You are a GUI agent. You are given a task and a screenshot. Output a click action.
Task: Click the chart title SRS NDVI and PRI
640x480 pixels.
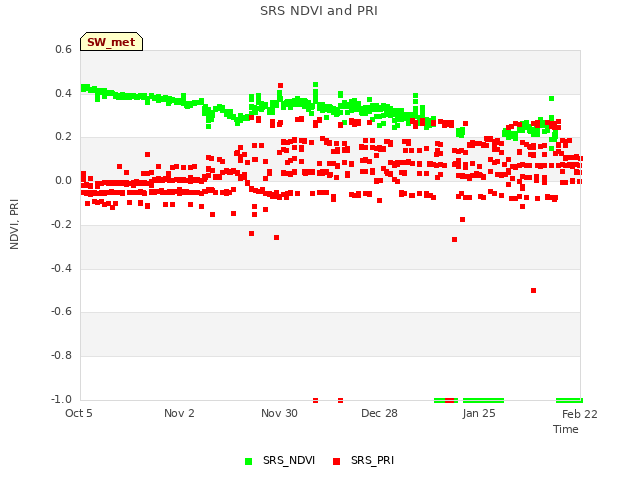pos(319,11)
